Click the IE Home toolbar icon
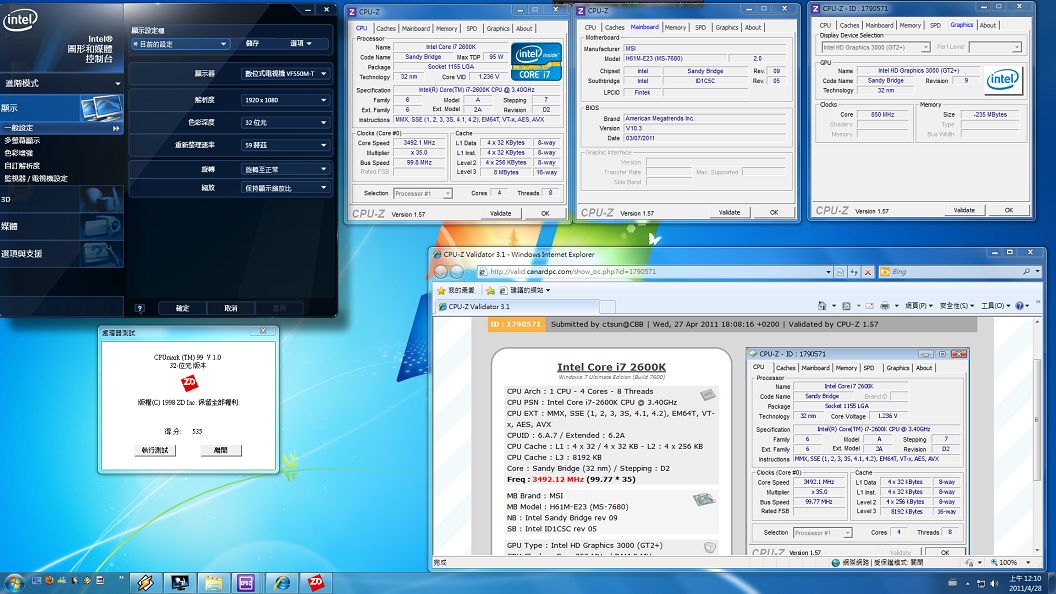1056x594 pixels. click(822, 306)
